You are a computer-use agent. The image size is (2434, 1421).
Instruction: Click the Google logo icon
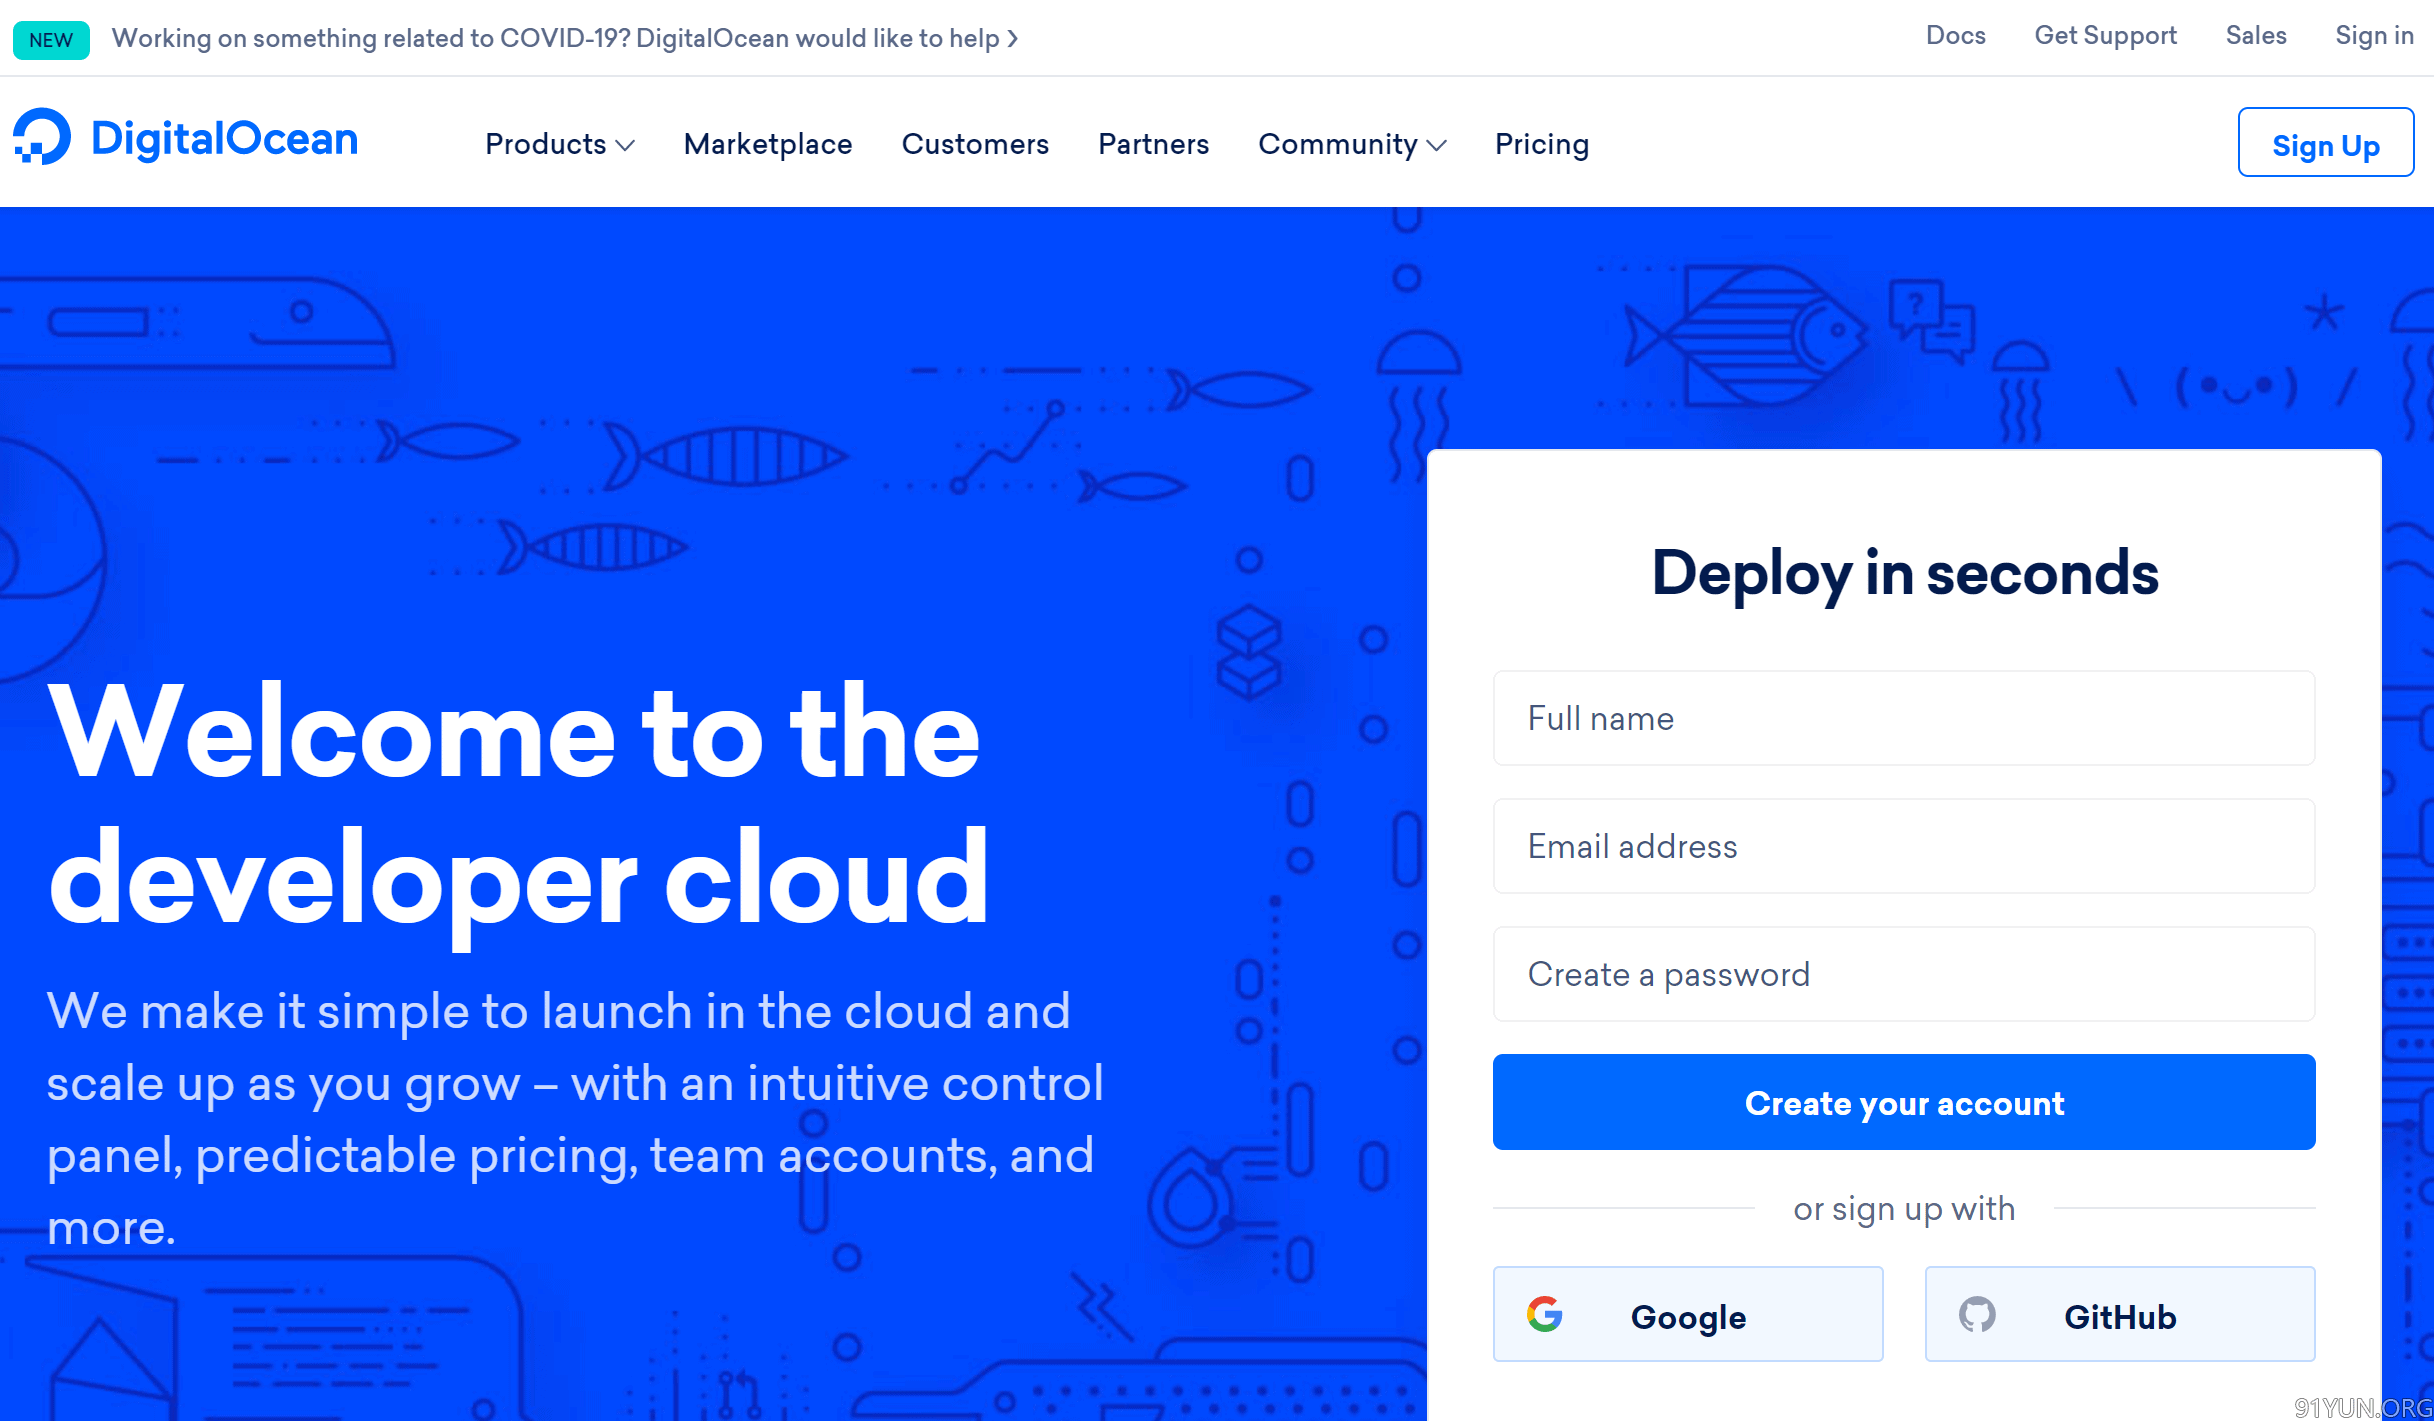(x=1544, y=1314)
